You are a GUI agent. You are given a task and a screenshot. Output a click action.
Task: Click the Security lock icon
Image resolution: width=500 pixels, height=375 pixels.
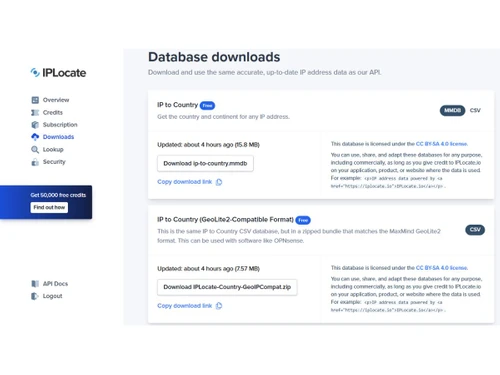[x=35, y=162]
